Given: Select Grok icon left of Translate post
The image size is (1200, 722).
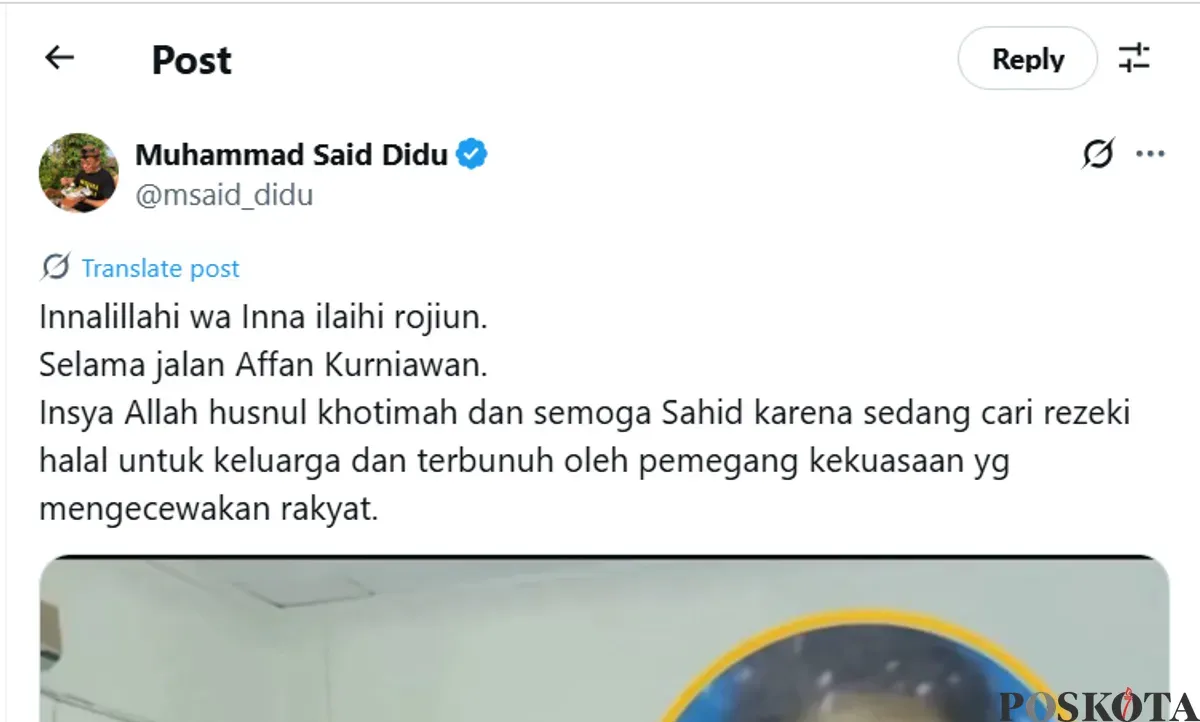Looking at the screenshot, I should (x=56, y=267).
